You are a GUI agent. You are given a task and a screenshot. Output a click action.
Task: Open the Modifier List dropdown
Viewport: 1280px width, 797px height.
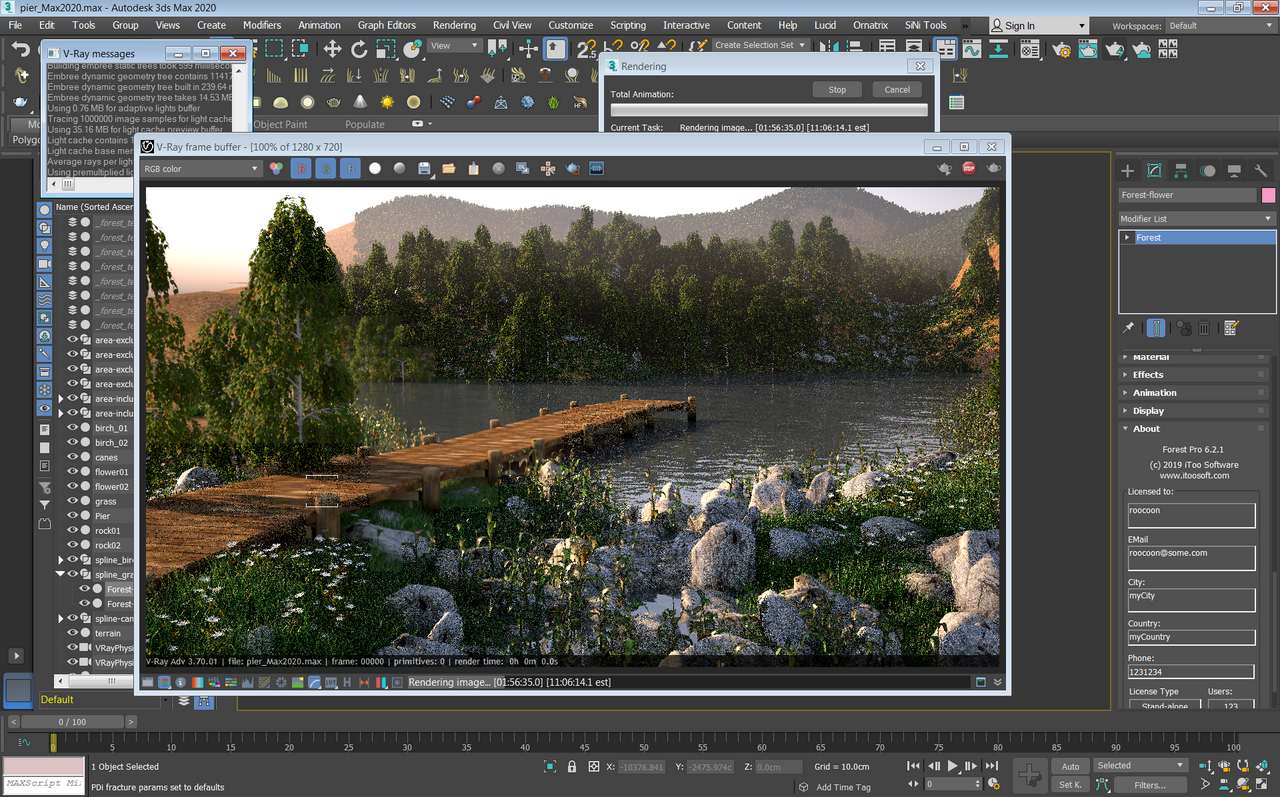(1267, 218)
